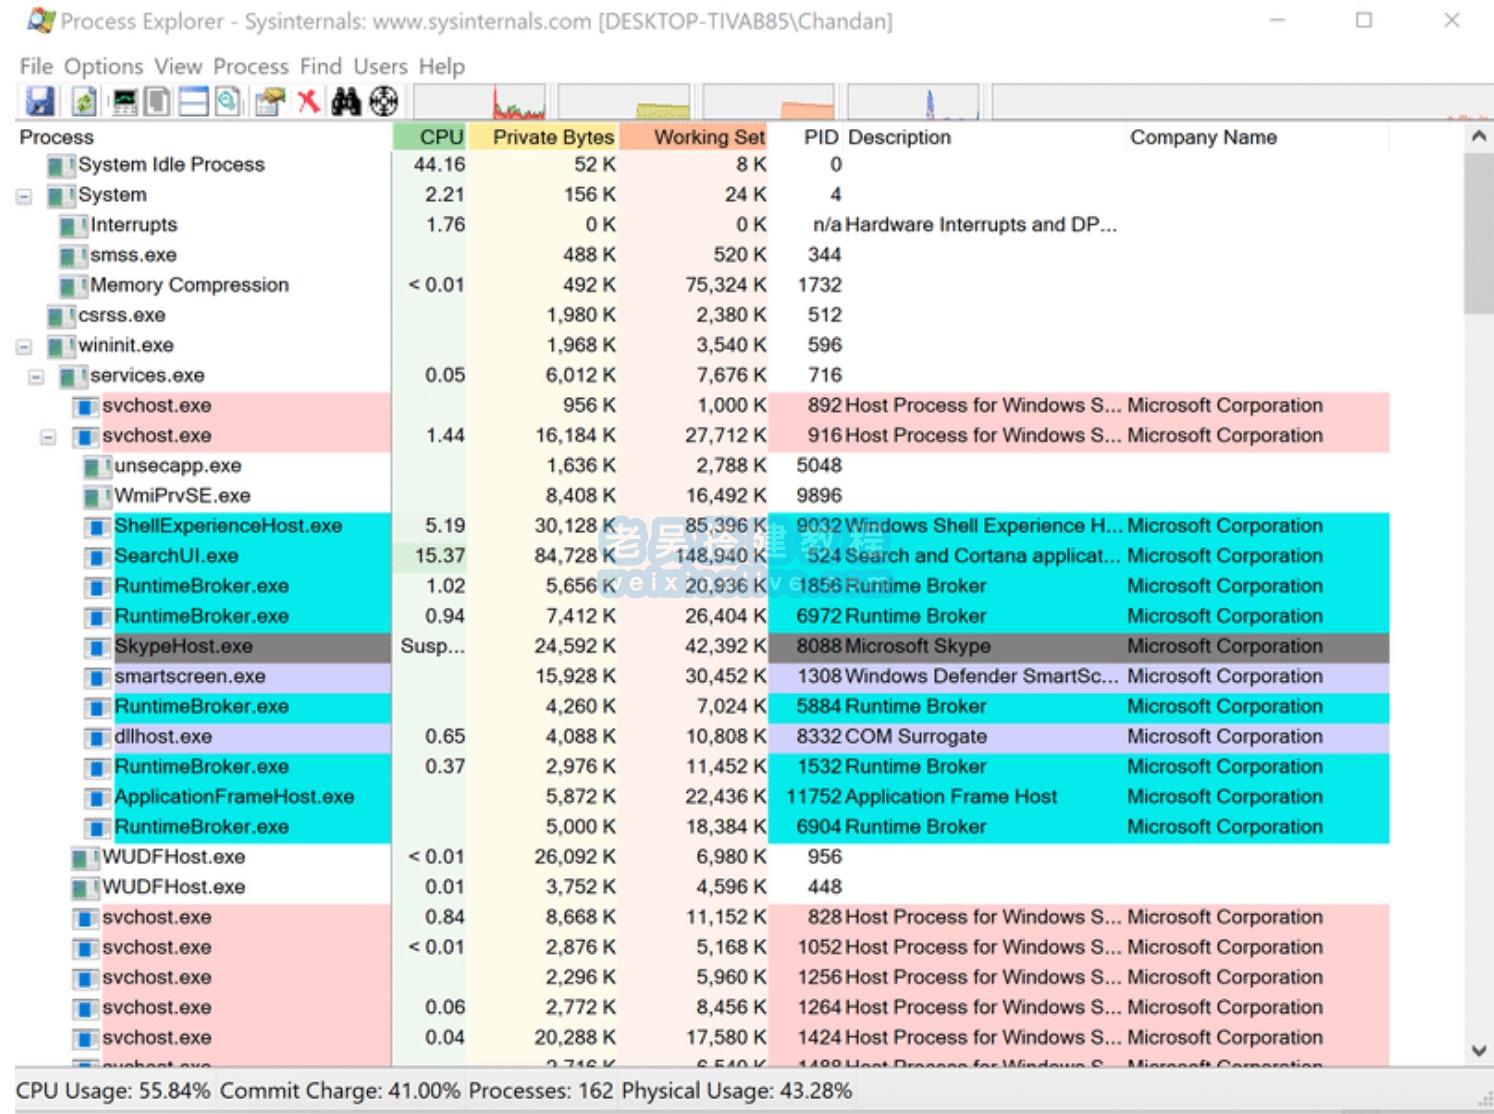Open the File menu
This screenshot has width=1494, height=1114.
(x=36, y=66)
